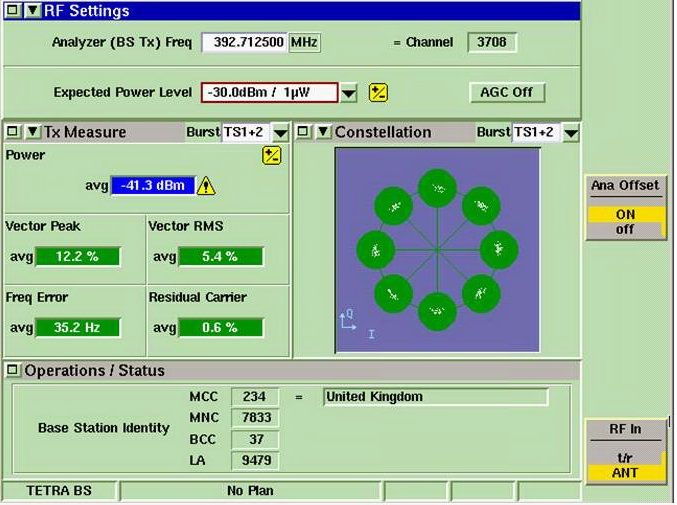Click the TETRA BS status bar button
Viewport: 677px width, 505px height.
tap(58, 491)
